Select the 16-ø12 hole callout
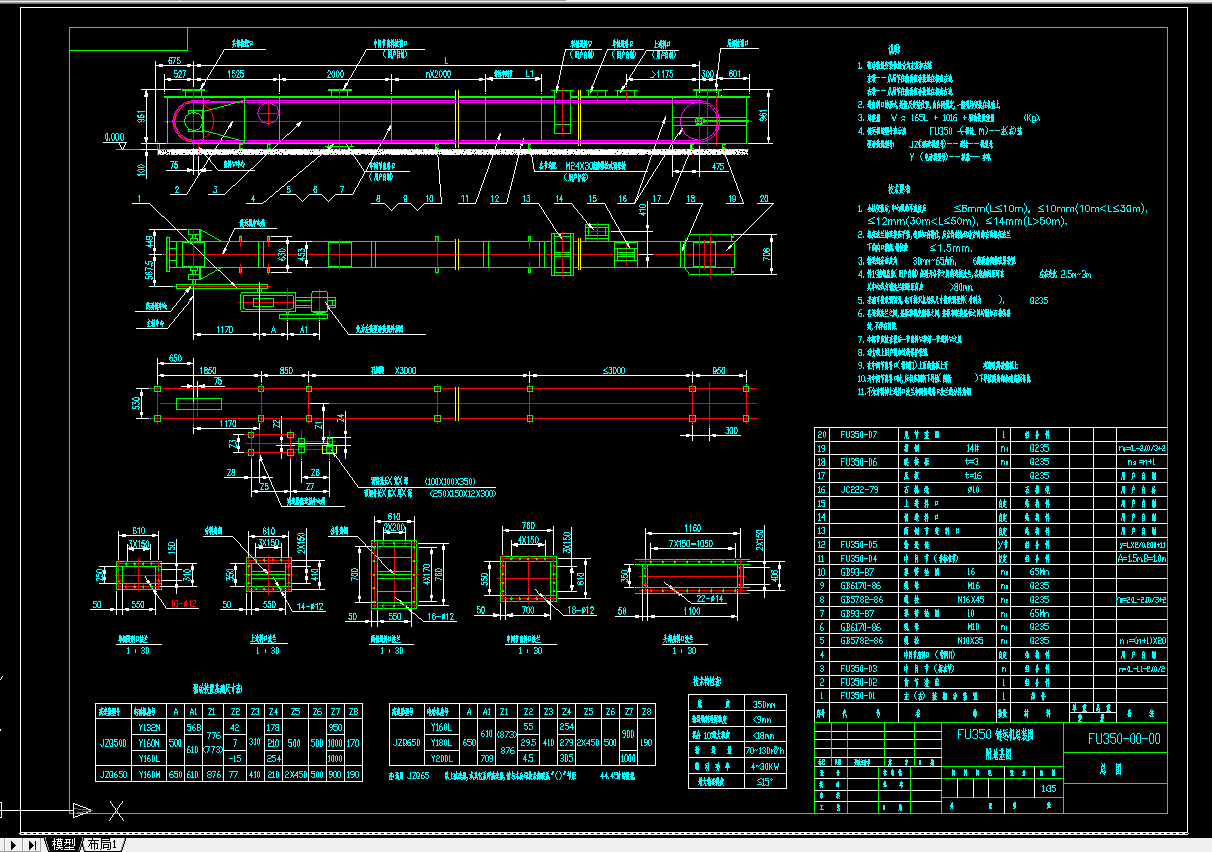1212x852 pixels. point(442,617)
